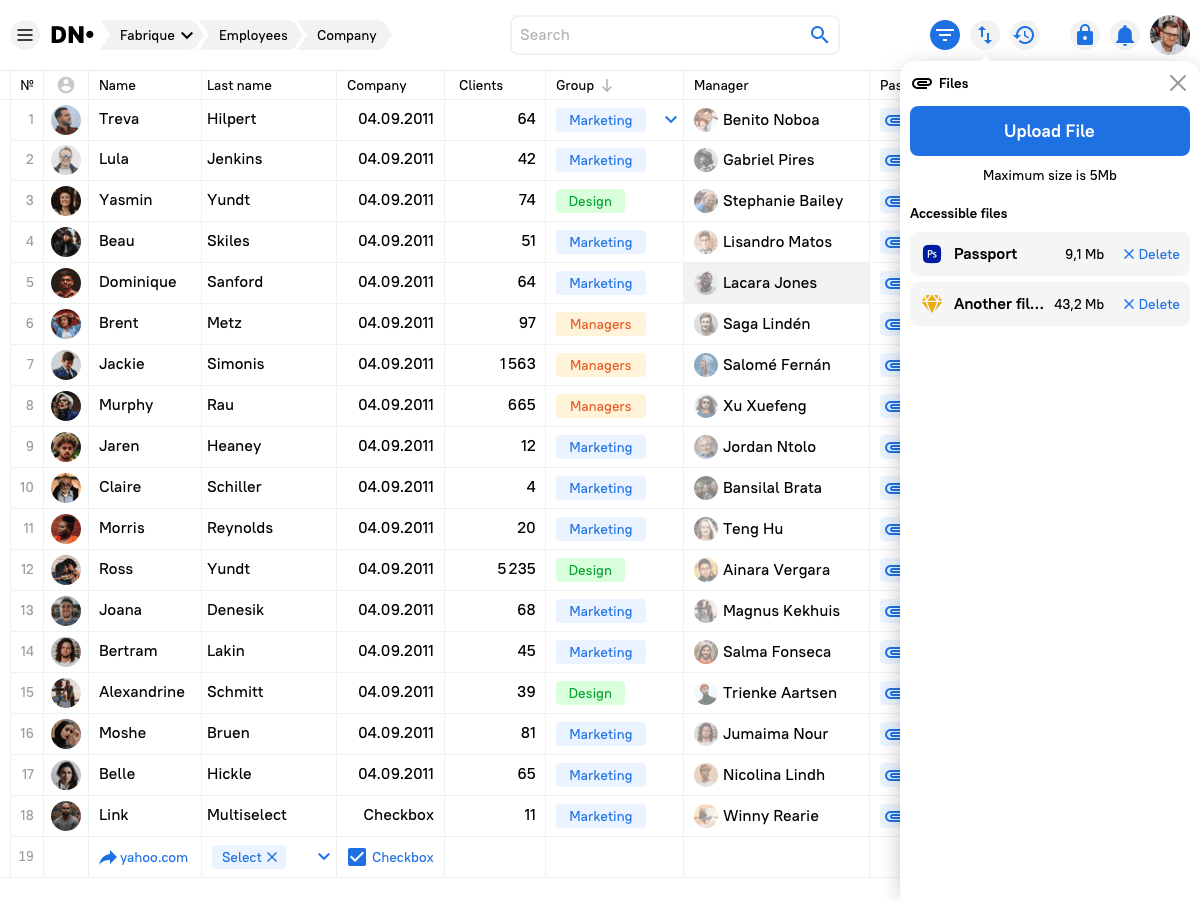Viewport: 1200px width, 900px height.
Task: Click the Managers tag in Murphy's row
Action: tap(600, 406)
